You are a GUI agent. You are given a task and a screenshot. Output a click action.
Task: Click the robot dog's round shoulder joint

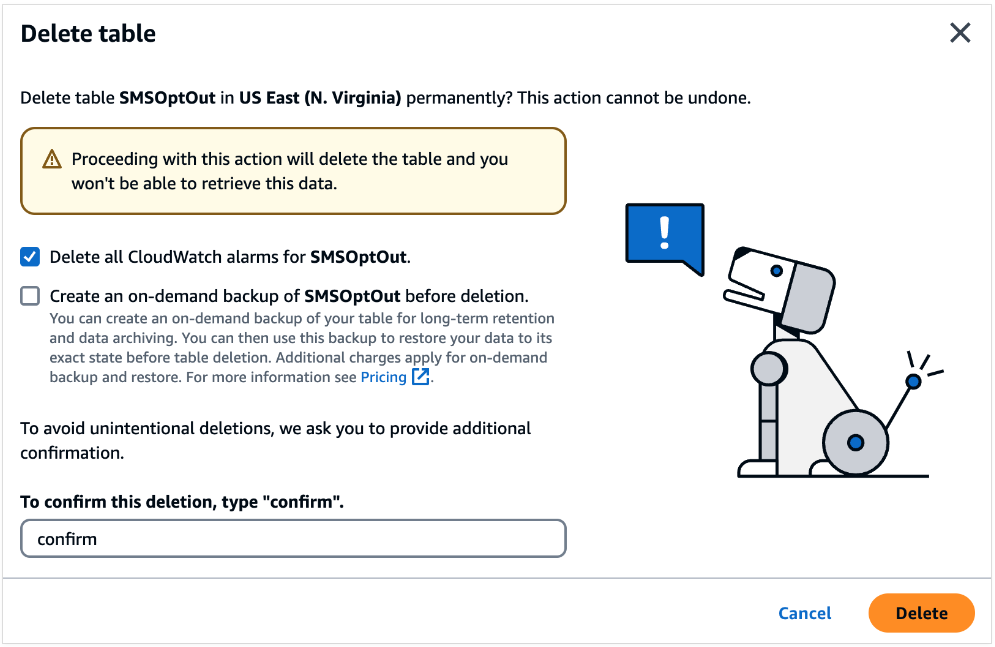click(770, 368)
